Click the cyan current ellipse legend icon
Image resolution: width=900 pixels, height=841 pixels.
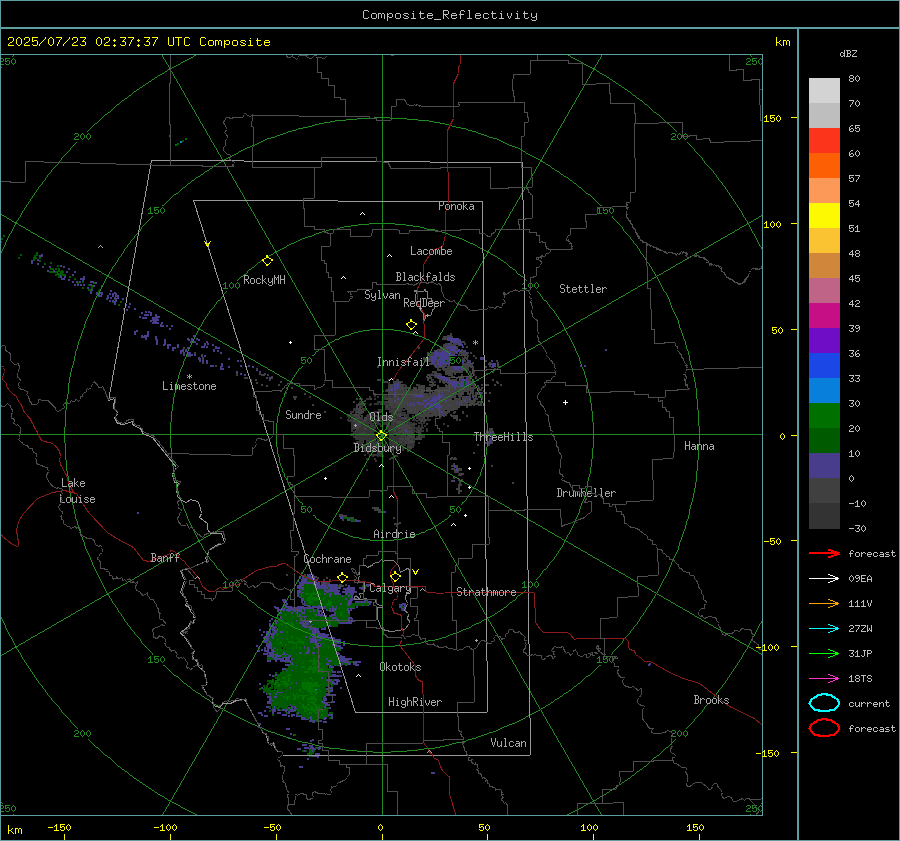click(x=824, y=703)
